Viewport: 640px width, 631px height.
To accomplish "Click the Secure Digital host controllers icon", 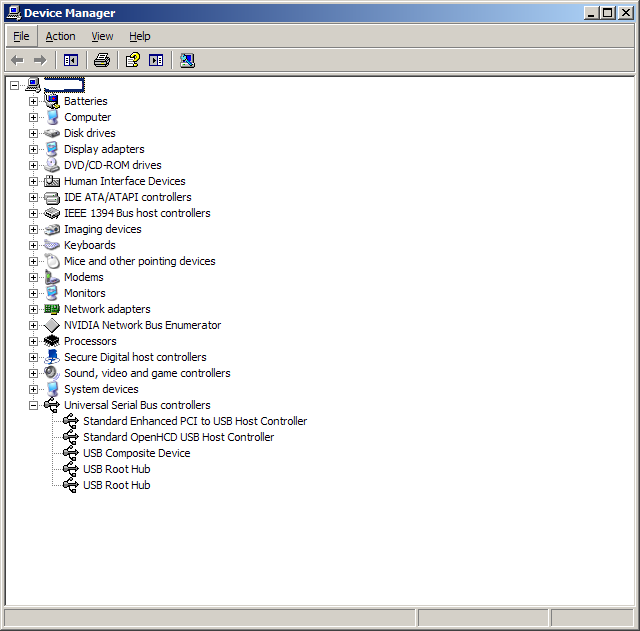I will (x=52, y=357).
